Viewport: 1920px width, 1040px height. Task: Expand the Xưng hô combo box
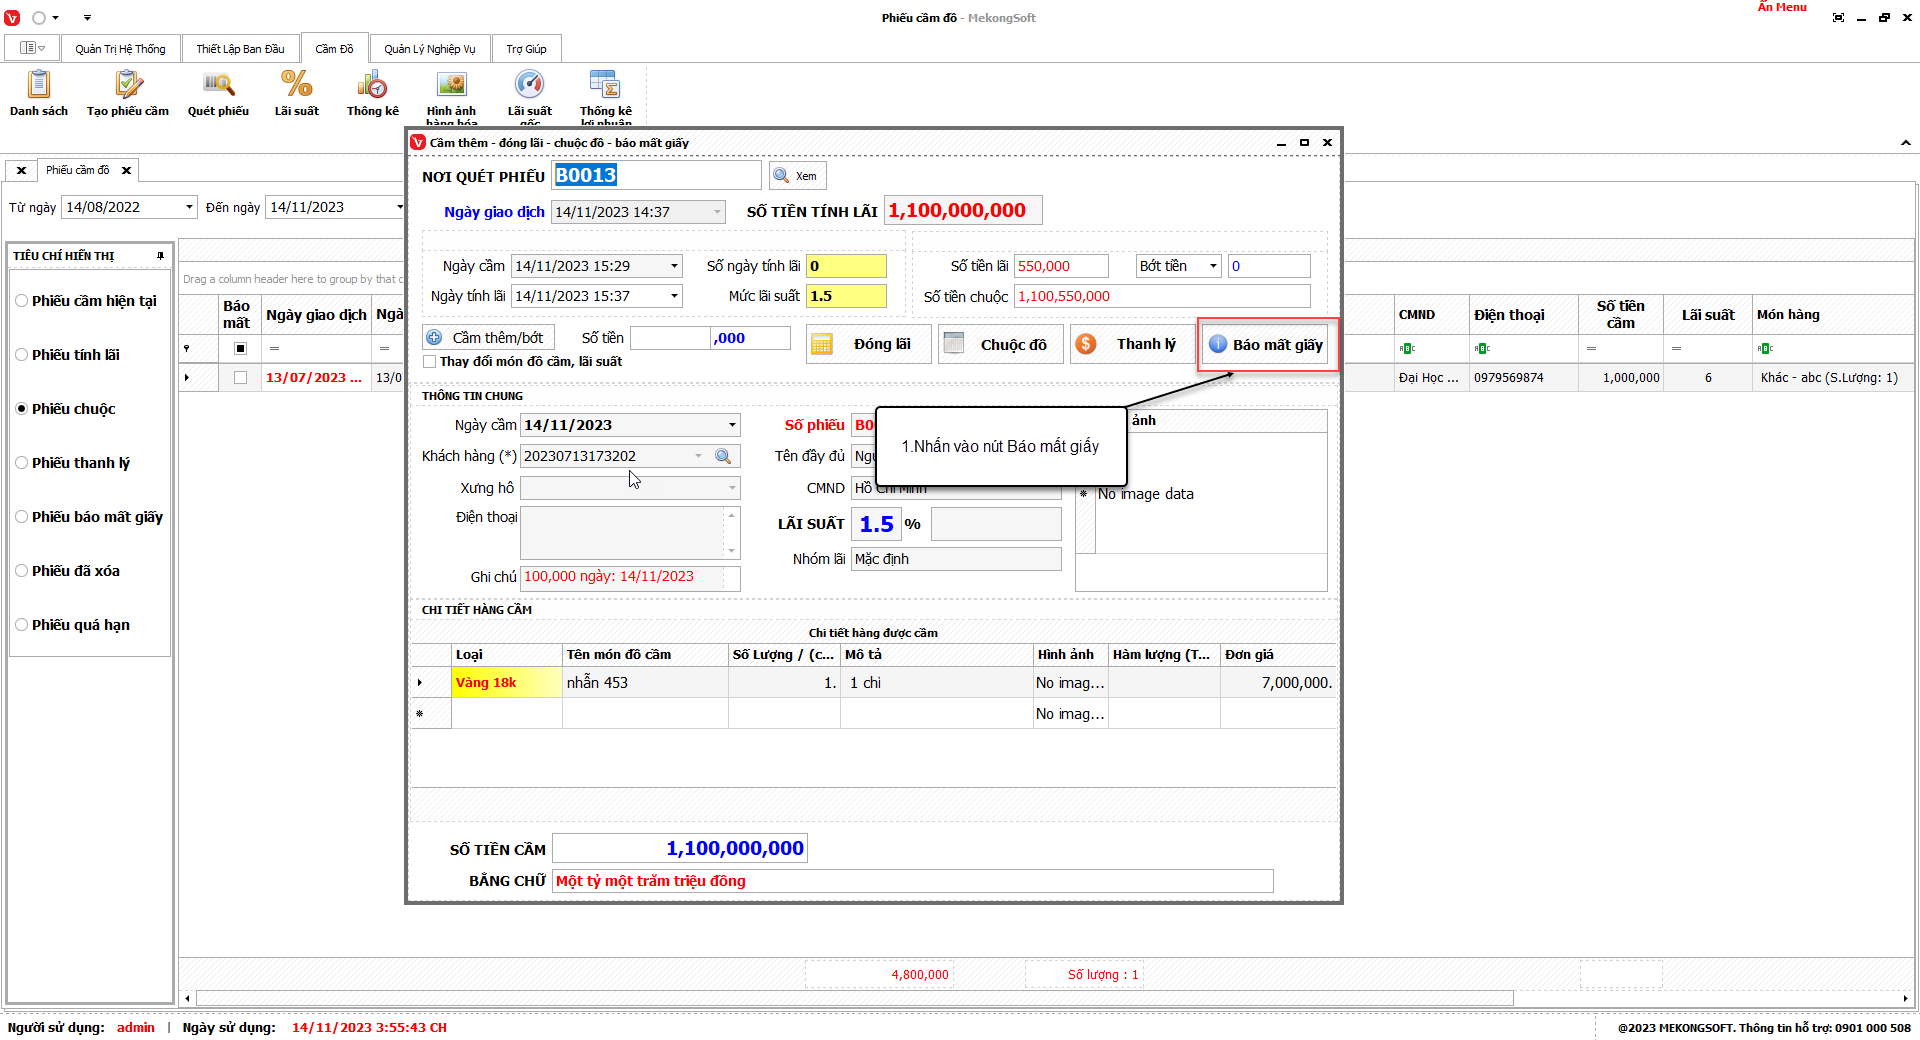[732, 488]
